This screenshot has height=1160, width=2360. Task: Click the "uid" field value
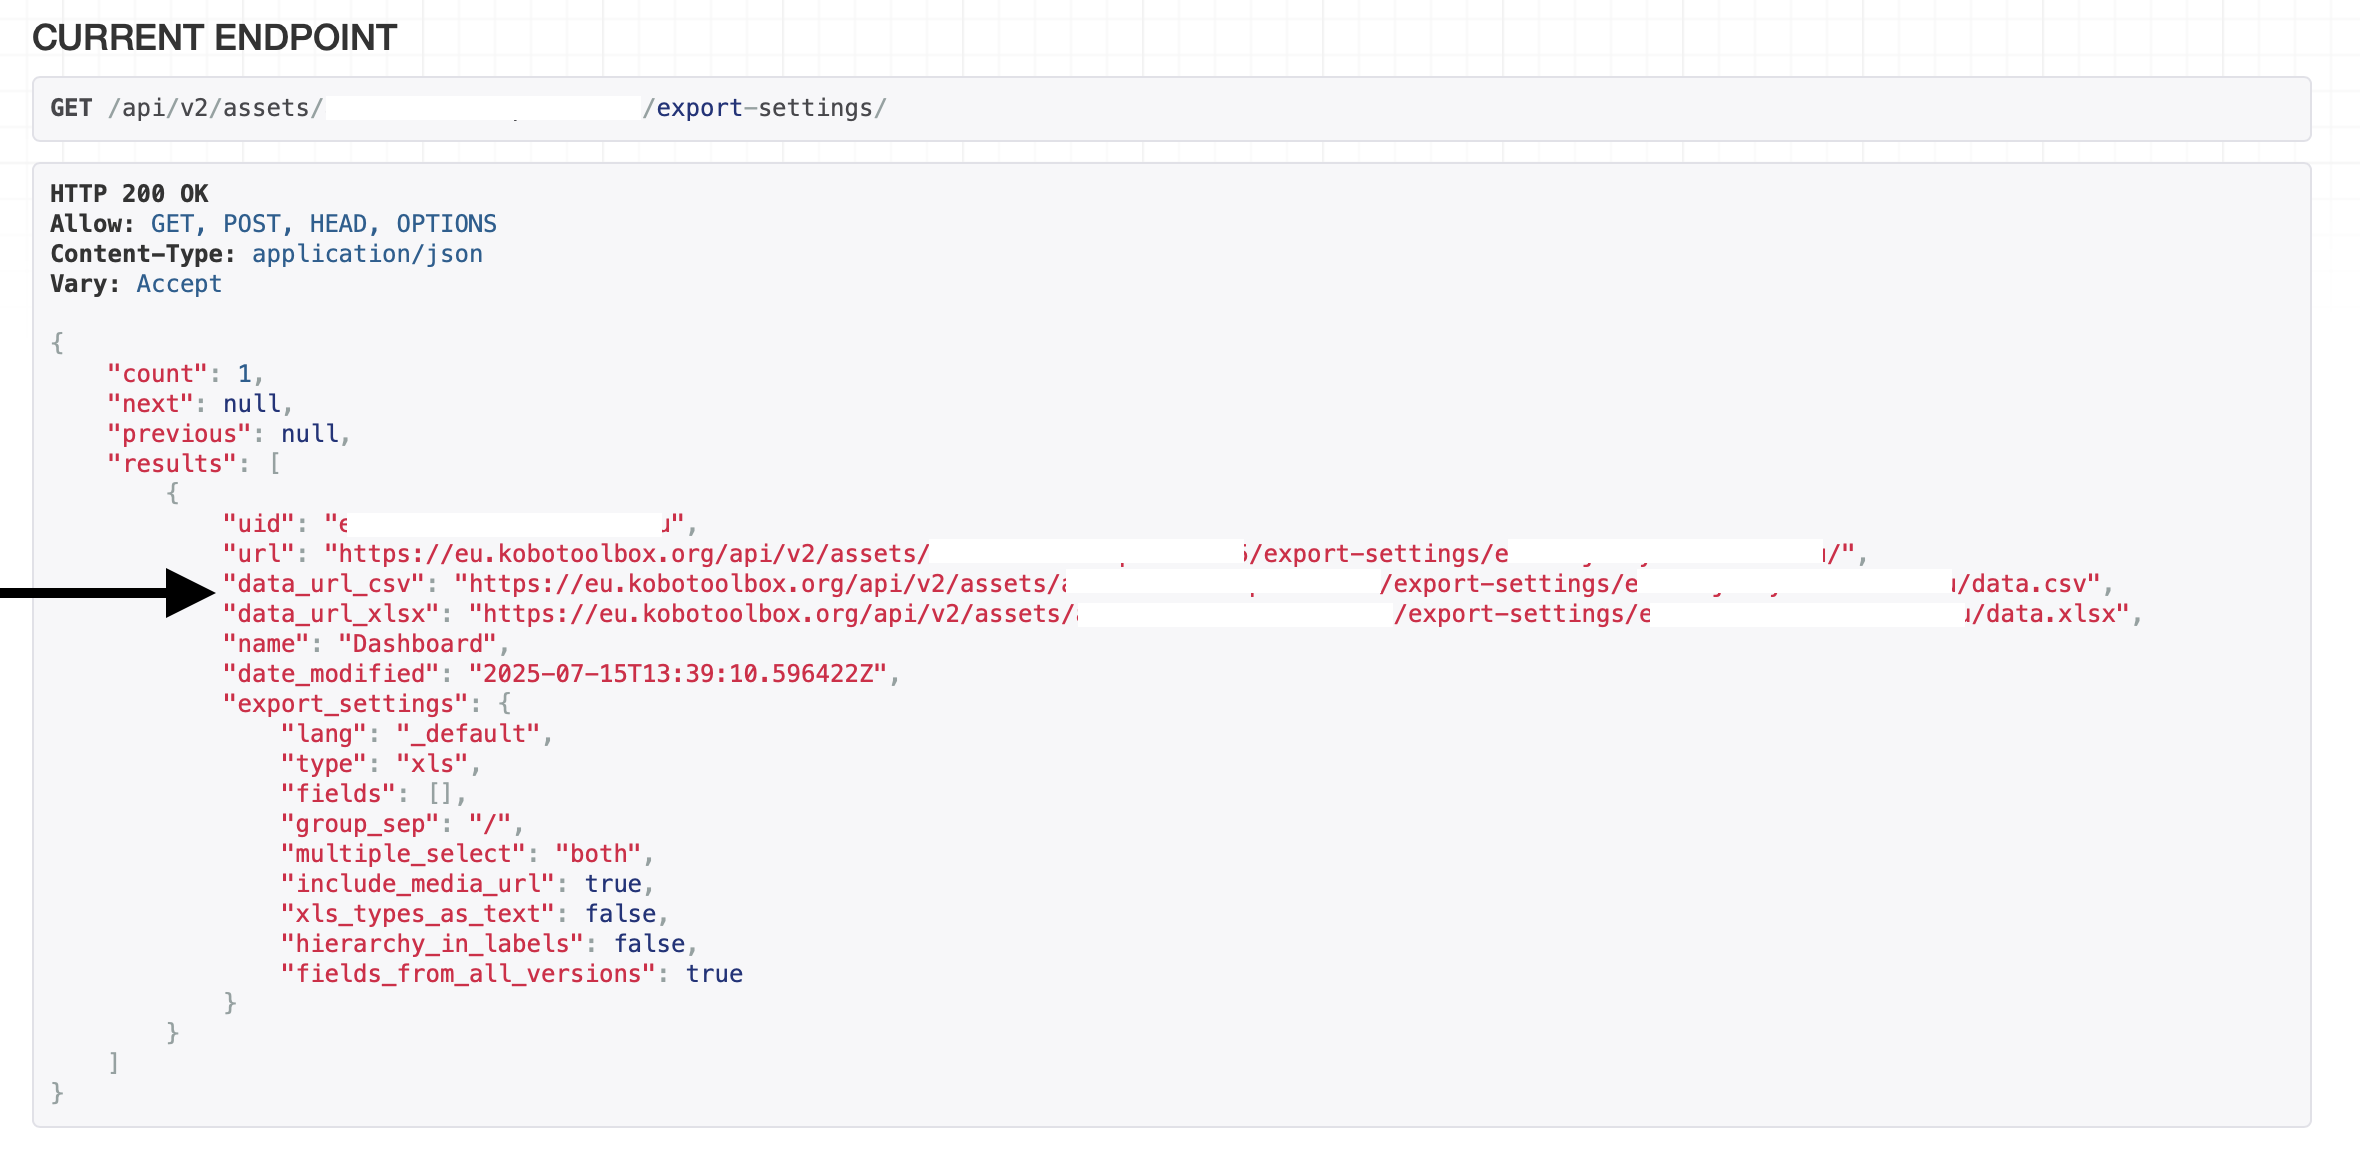505,524
